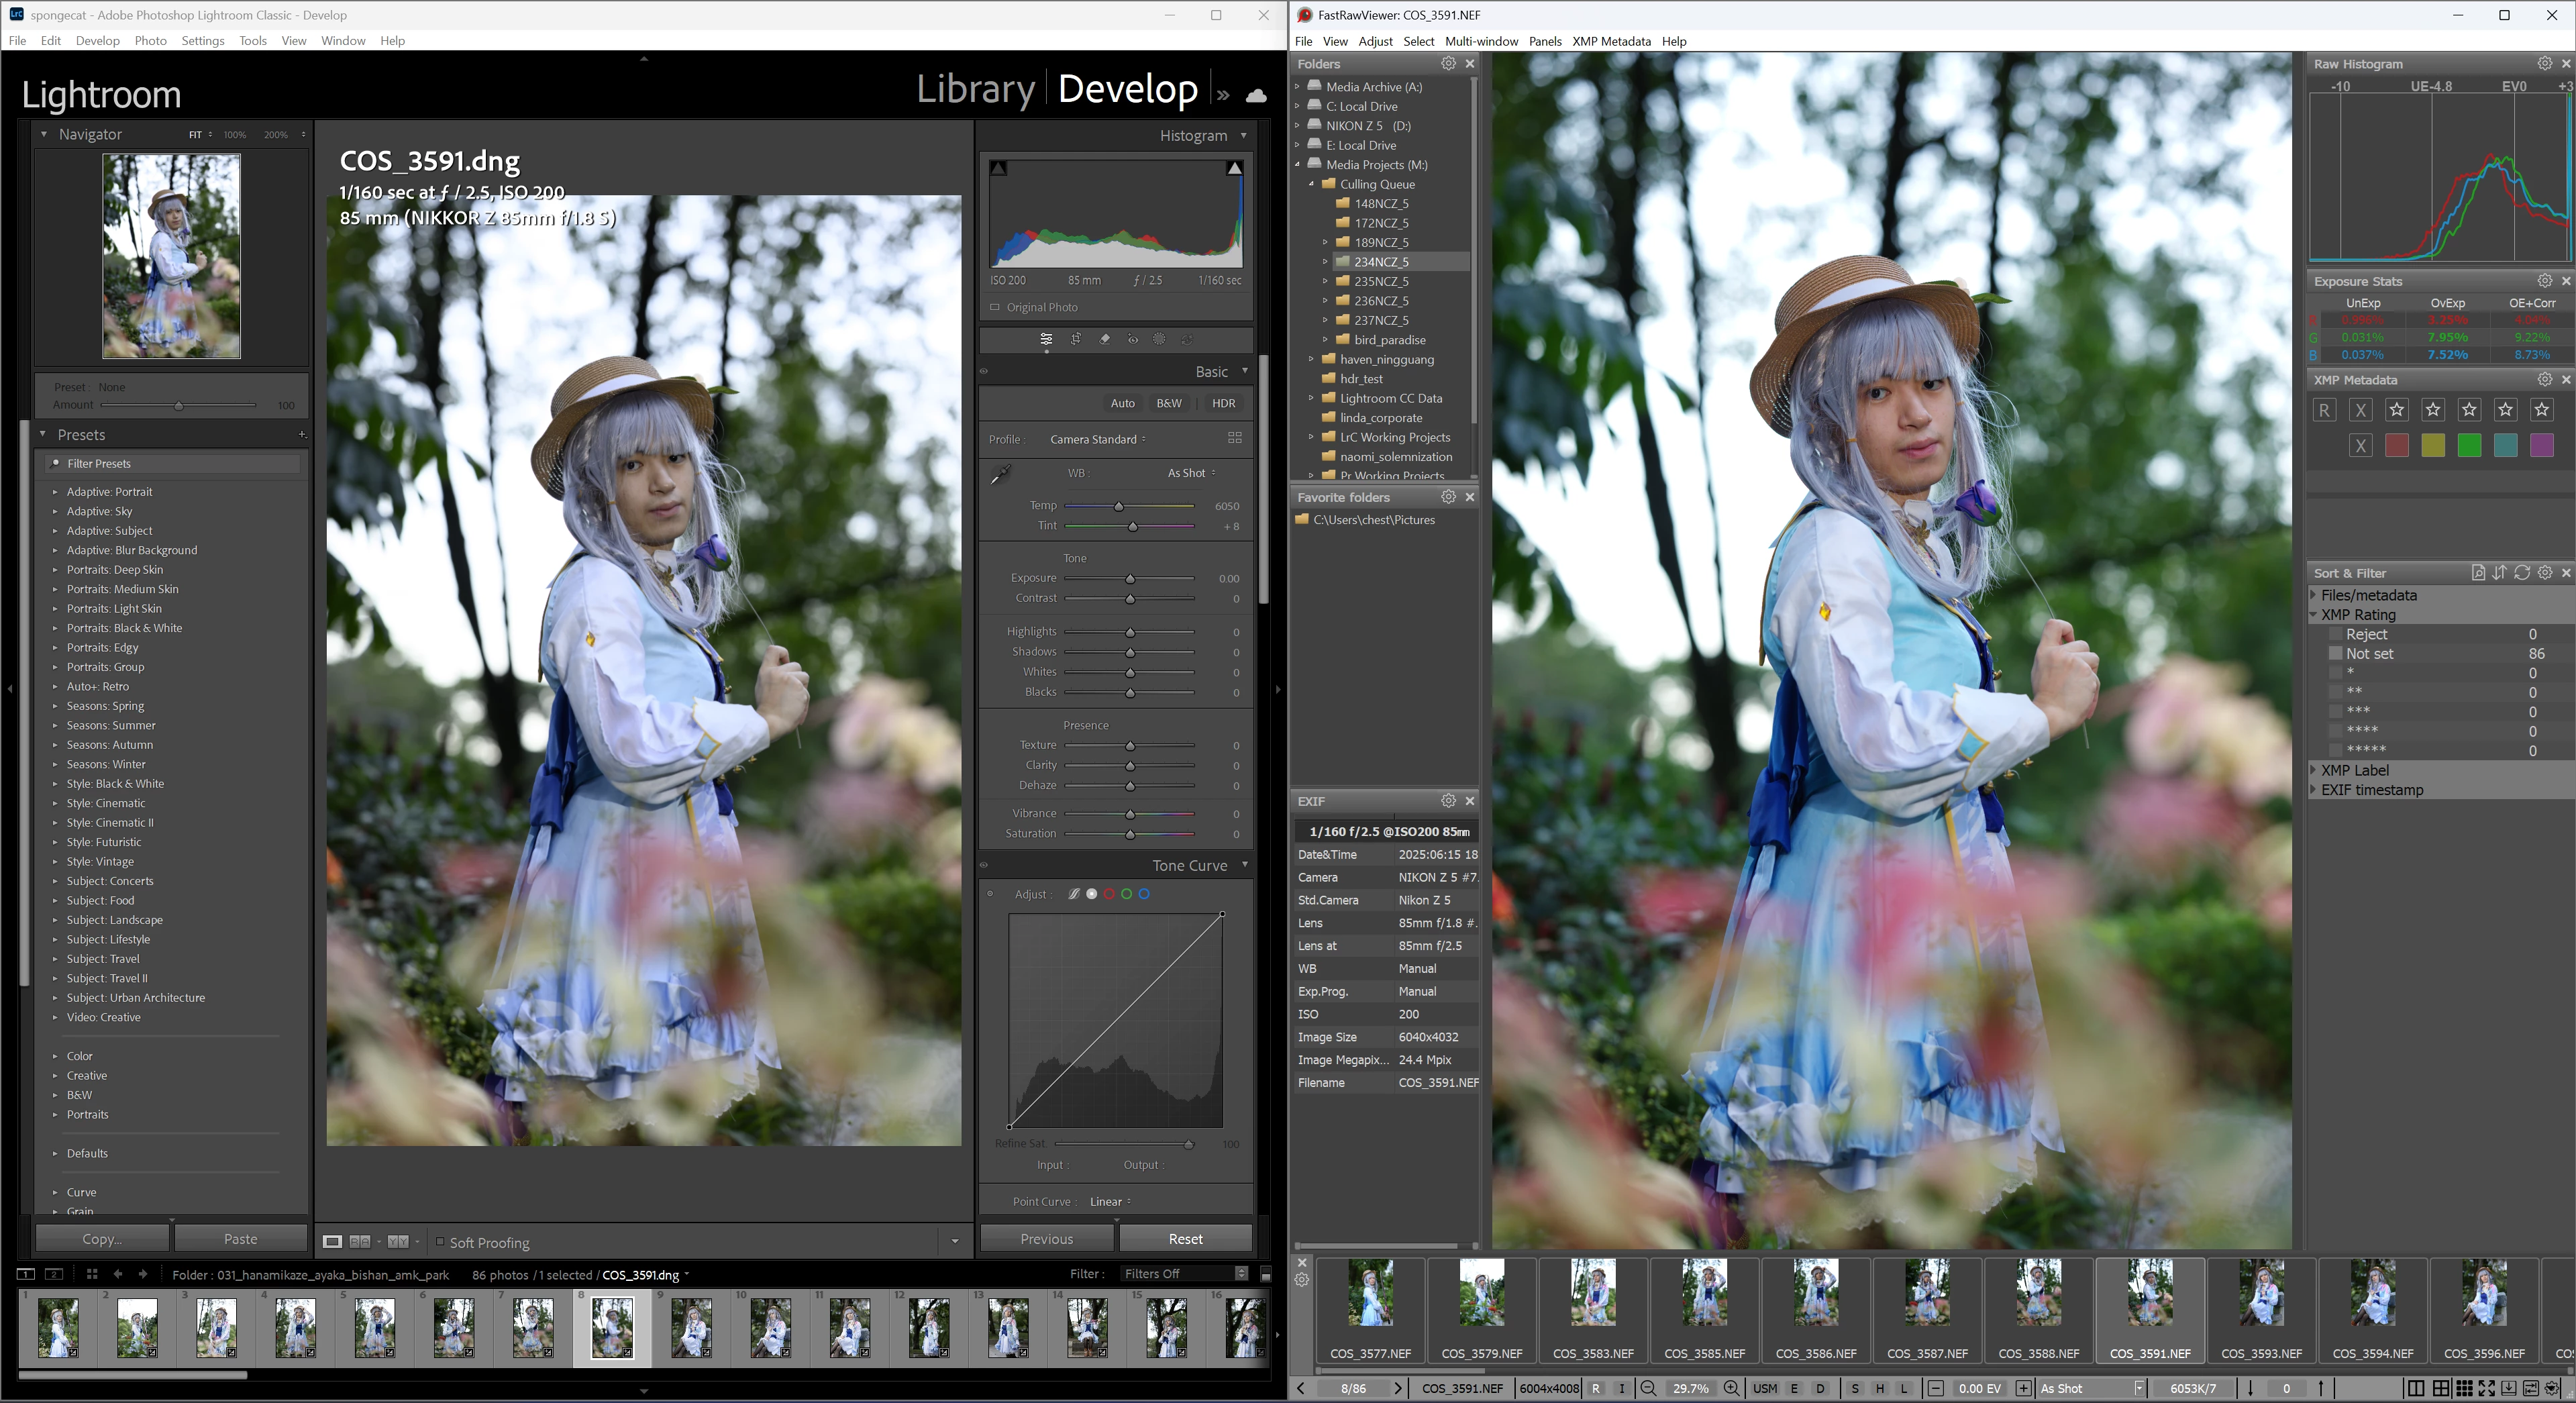Set one-star XMP rating
This screenshot has width=2576, height=1403.
(2397, 409)
